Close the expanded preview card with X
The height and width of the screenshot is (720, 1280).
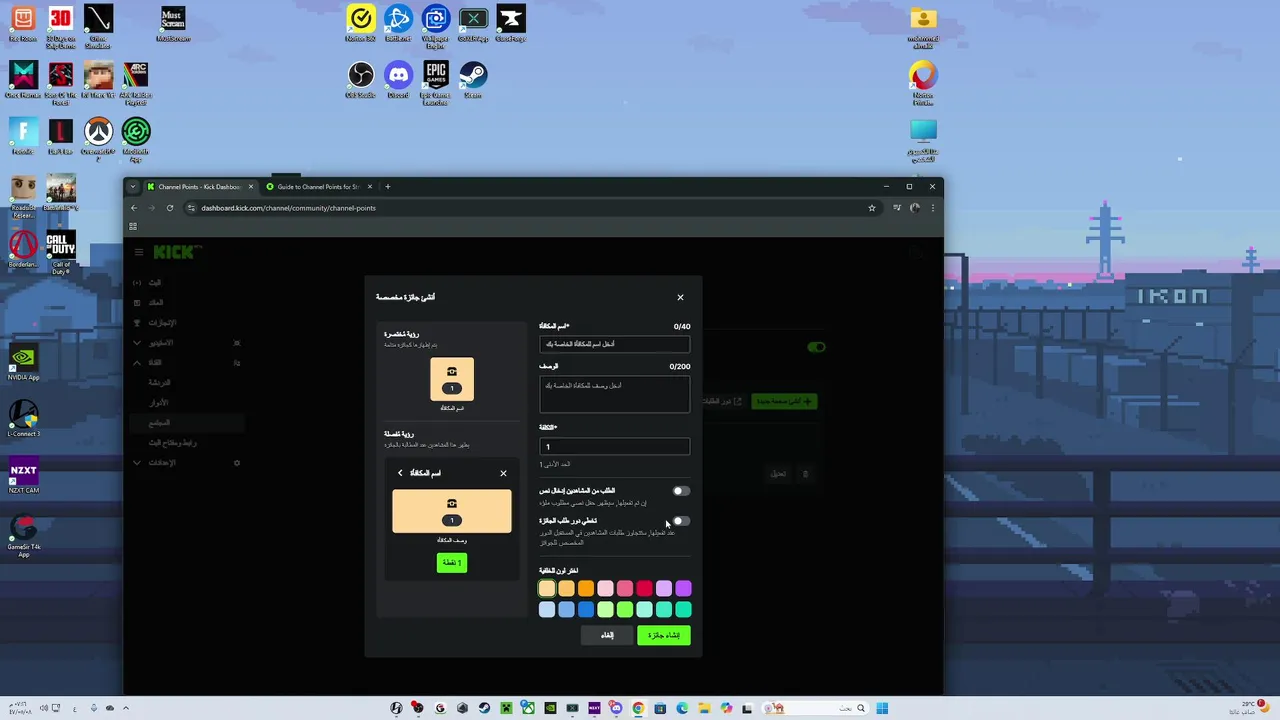(503, 473)
